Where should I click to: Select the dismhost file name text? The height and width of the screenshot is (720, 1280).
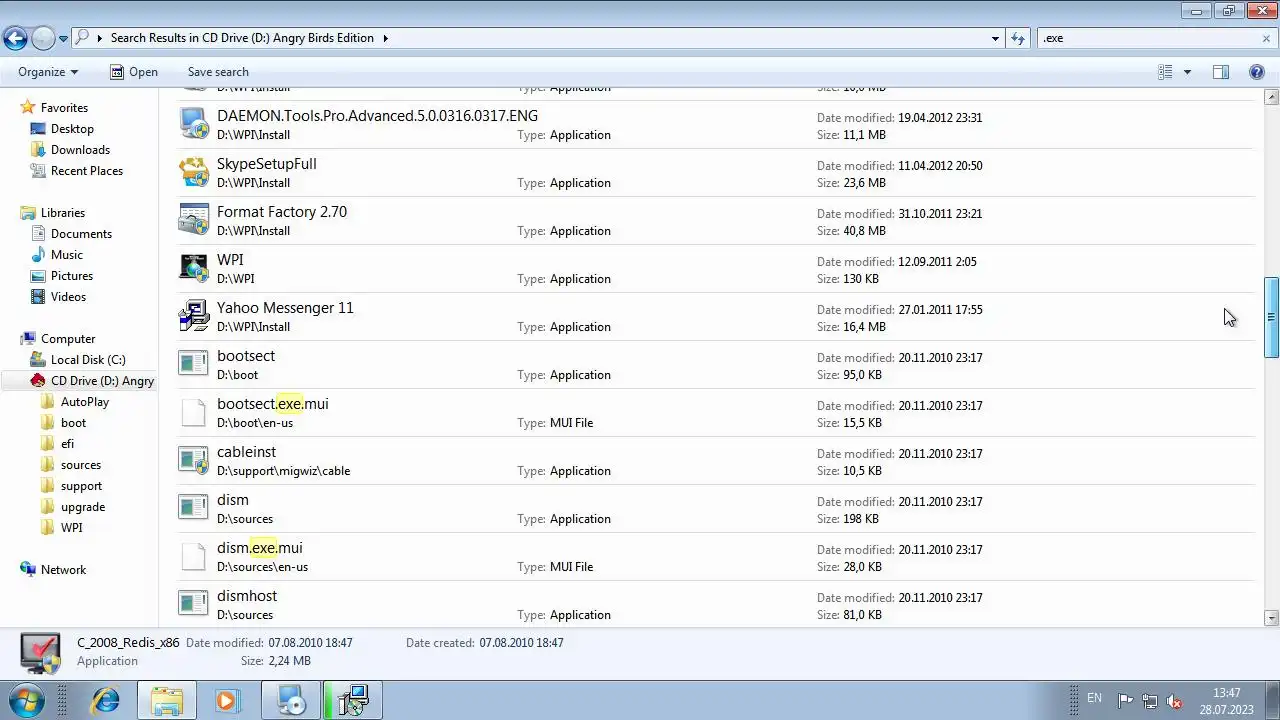(x=247, y=596)
